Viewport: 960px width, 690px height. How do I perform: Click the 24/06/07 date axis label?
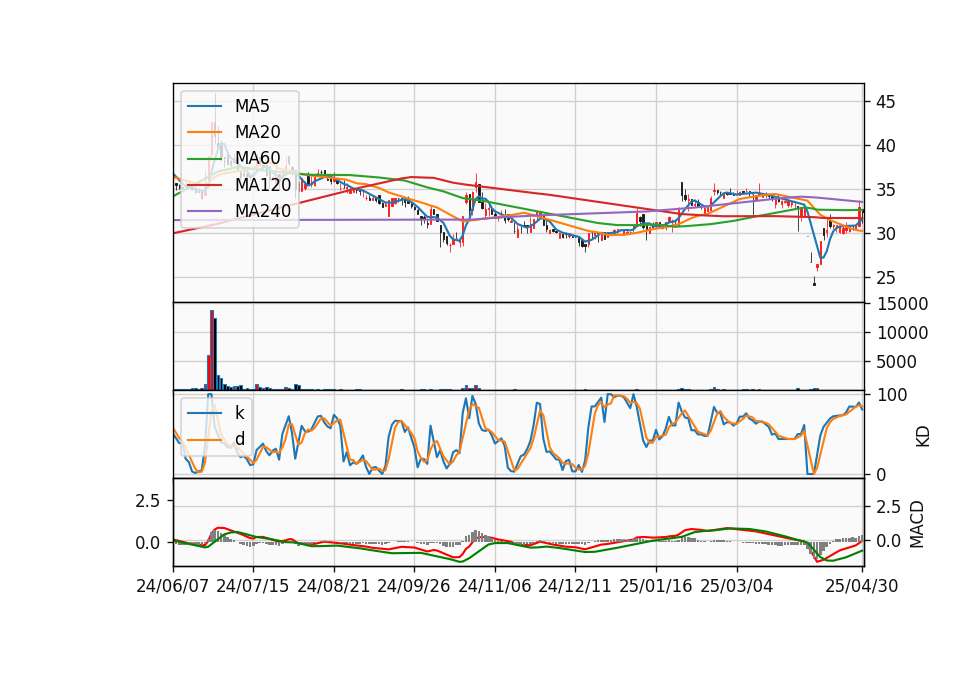[x=173, y=586]
